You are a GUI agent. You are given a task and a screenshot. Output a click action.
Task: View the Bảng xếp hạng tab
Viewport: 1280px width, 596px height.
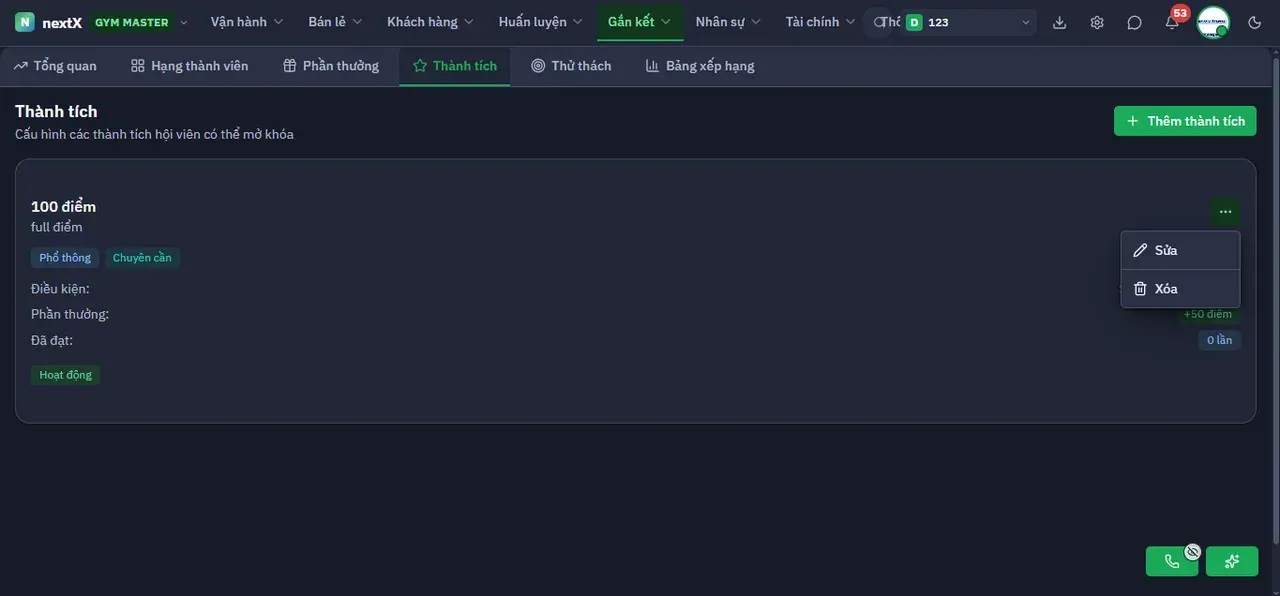point(700,66)
